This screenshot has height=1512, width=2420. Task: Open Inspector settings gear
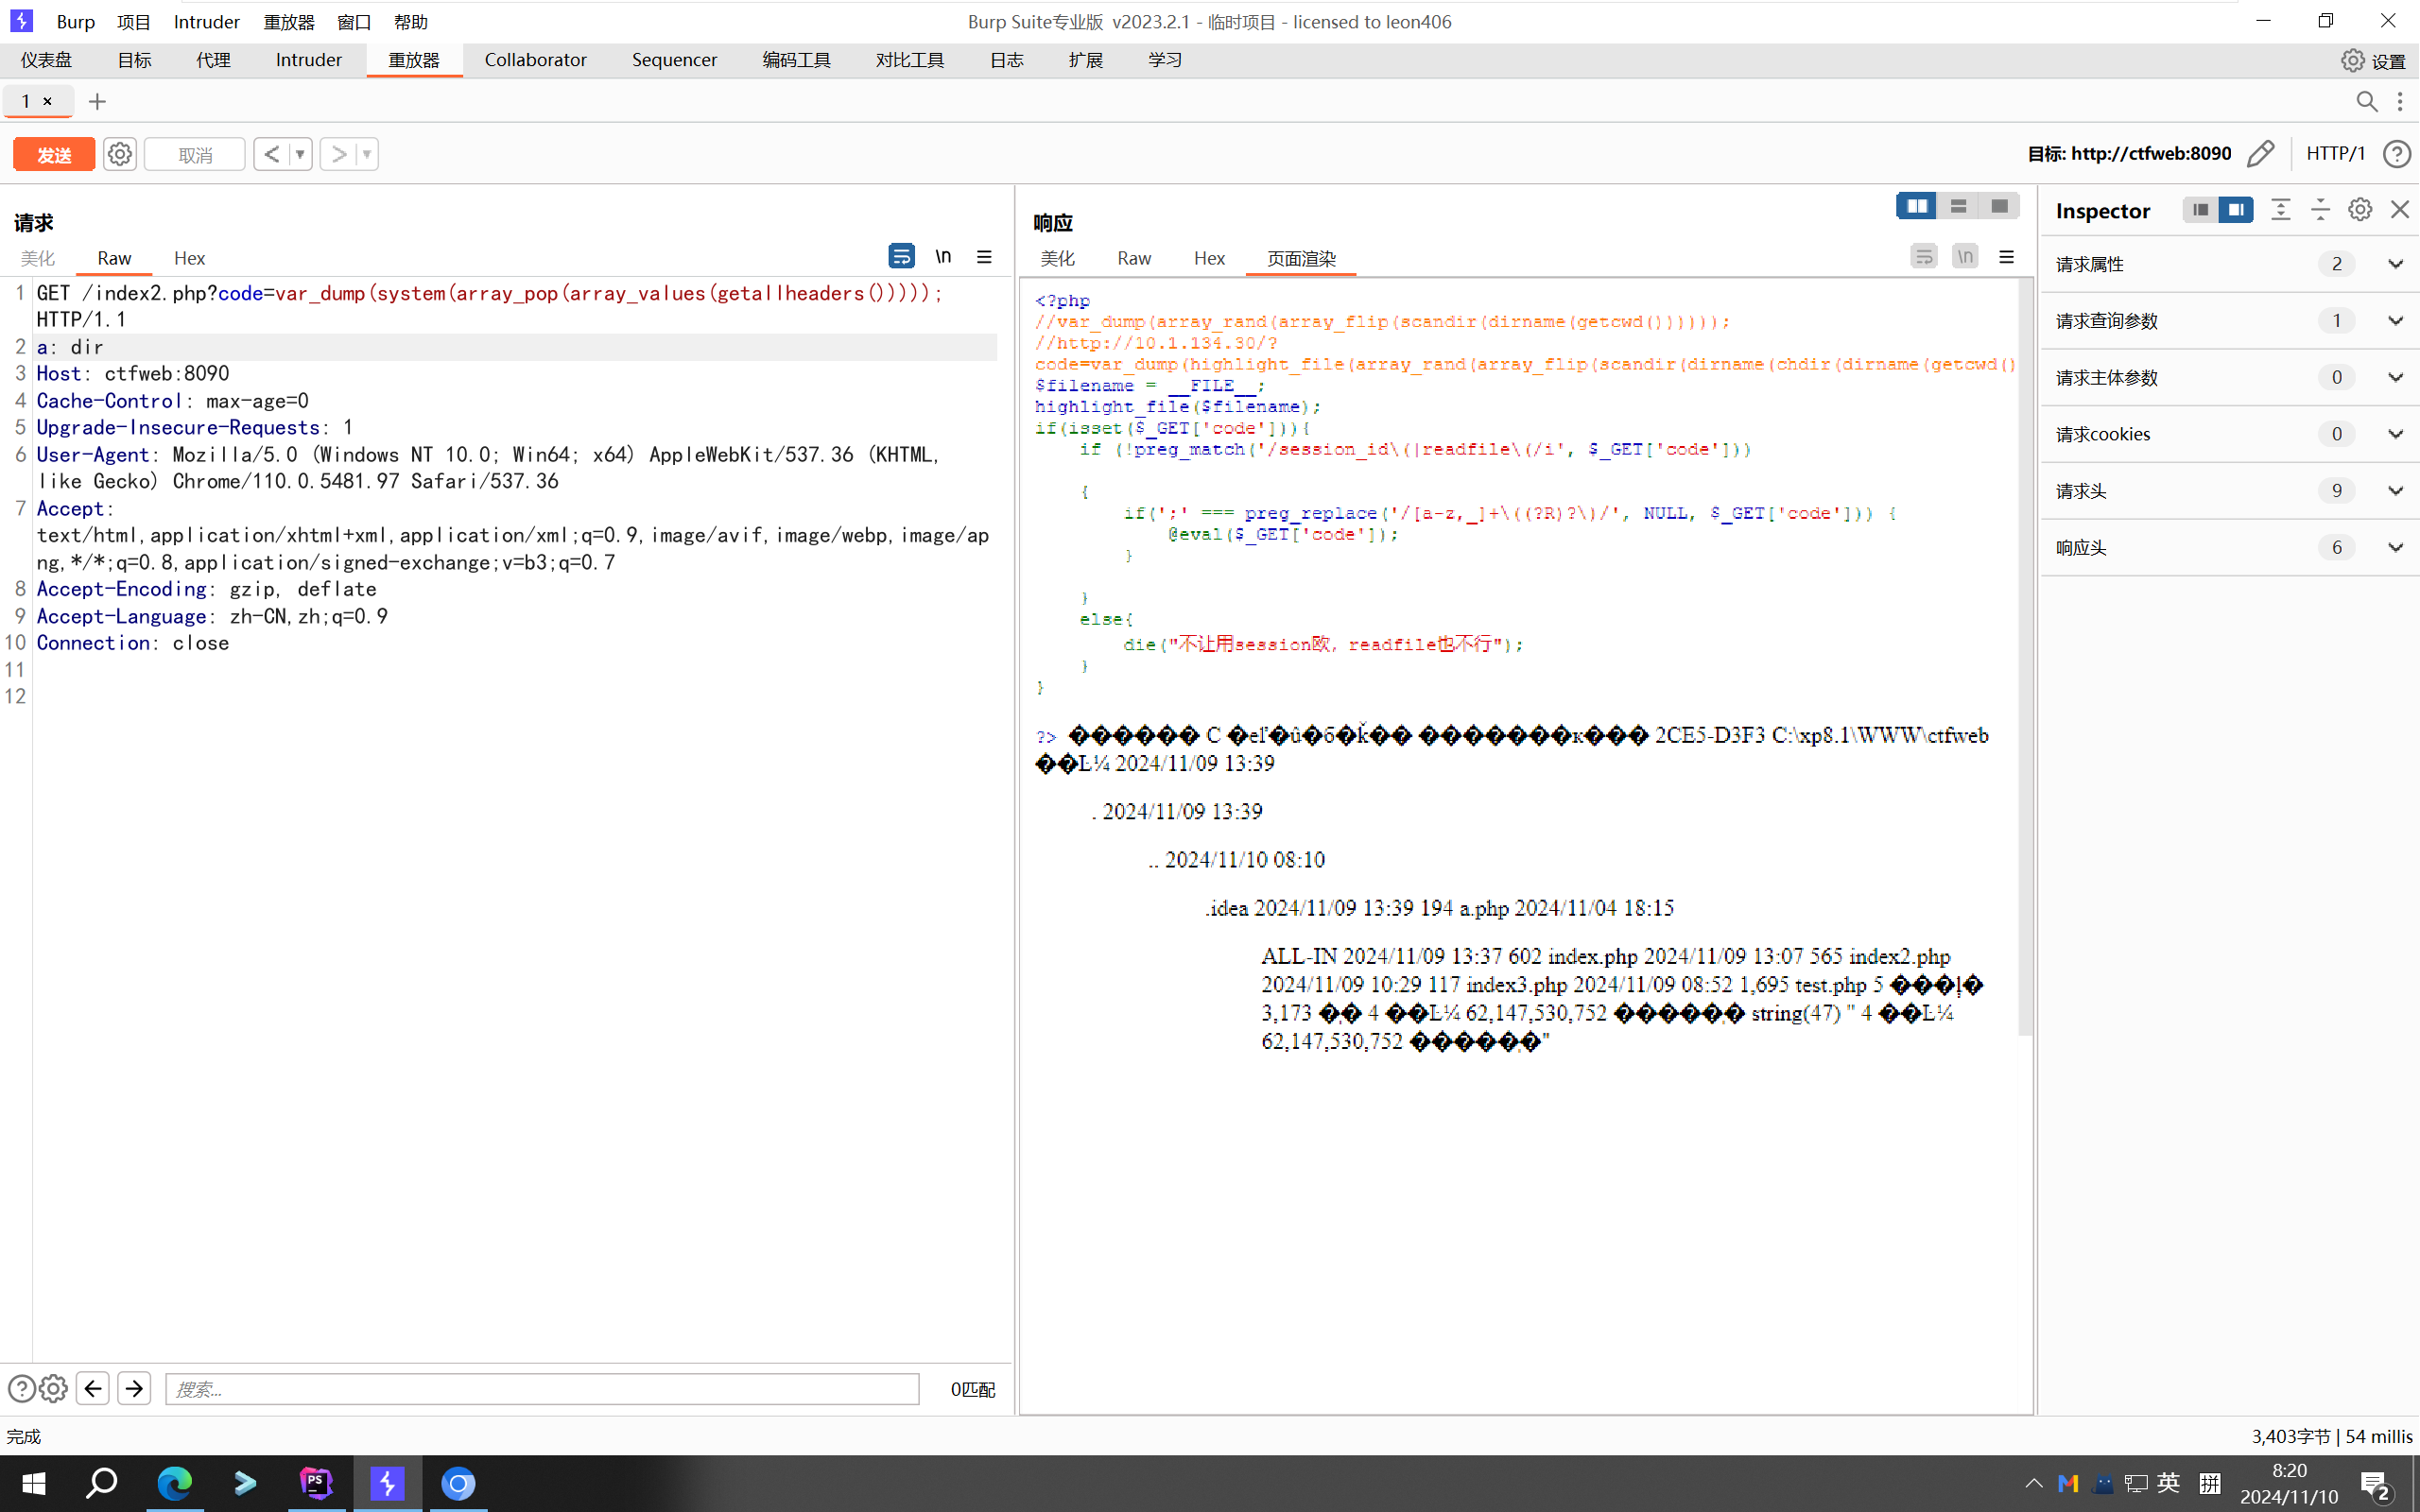2360,209
